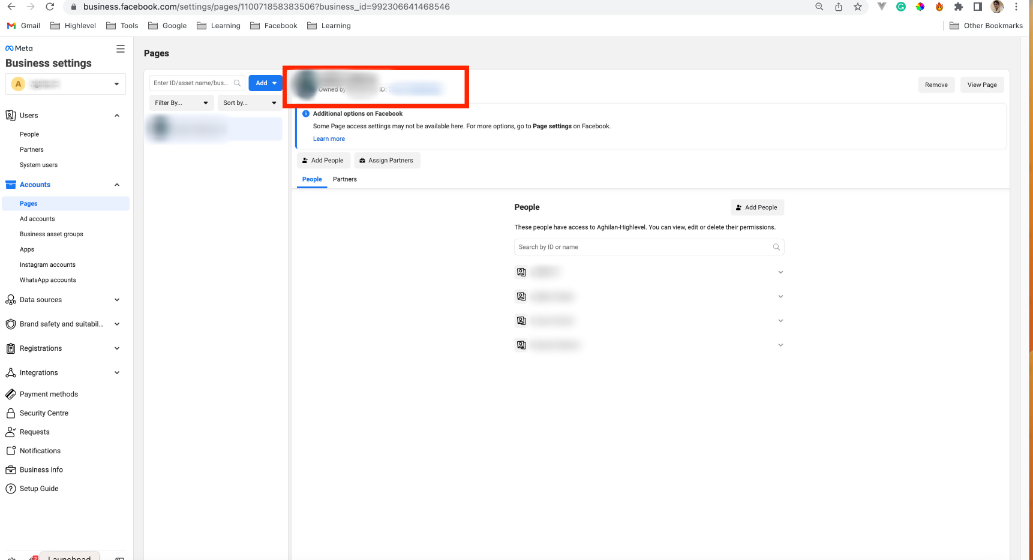Screen dimensions: 1033x560
Task: Switch to the Partners tab
Action: click(345, 179)
